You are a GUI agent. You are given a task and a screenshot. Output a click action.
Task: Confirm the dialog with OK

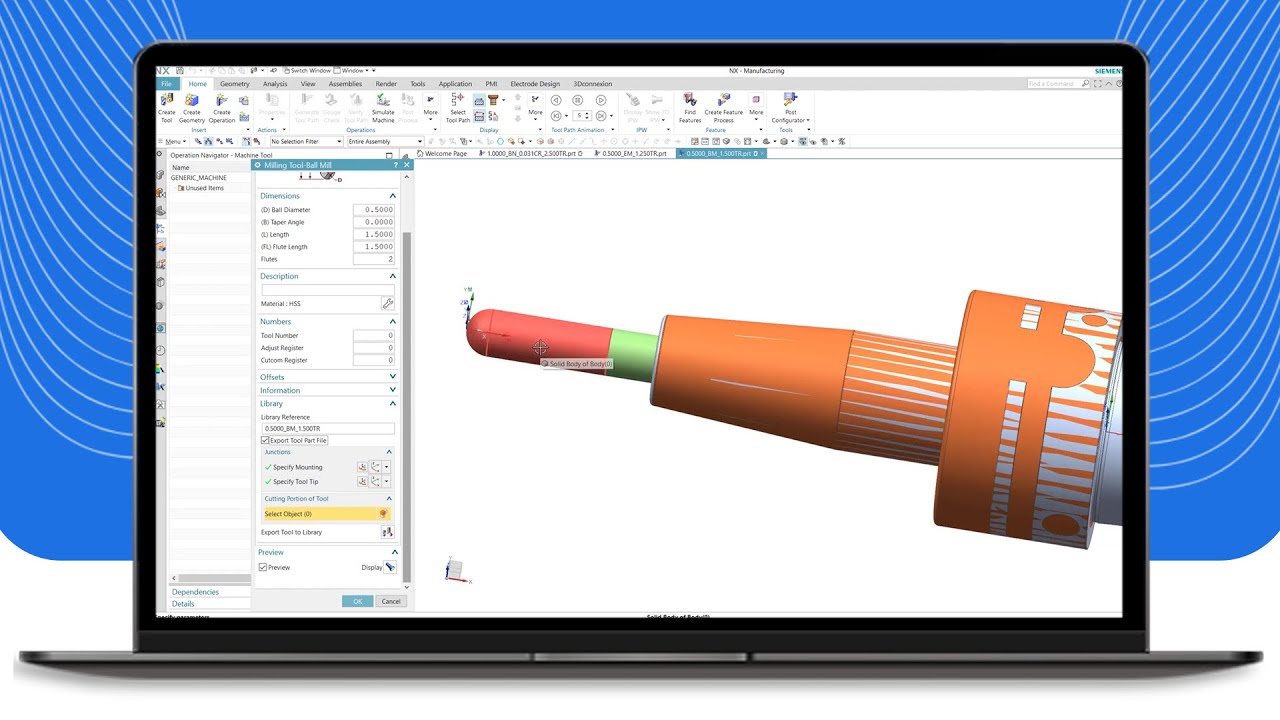pos(358,601)
